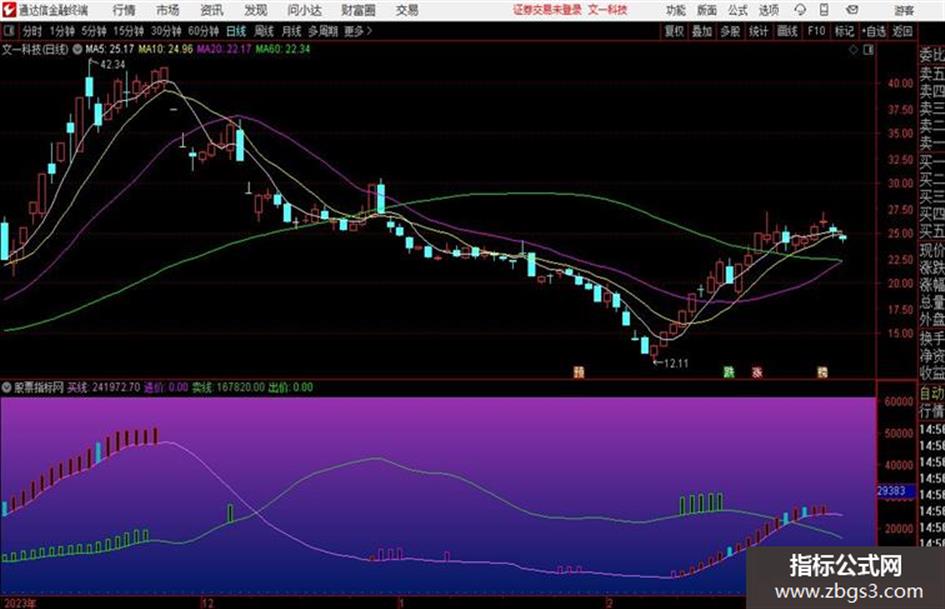Select the 日线 daily period
Screen dimensions: 945x609
click(236, 31)
